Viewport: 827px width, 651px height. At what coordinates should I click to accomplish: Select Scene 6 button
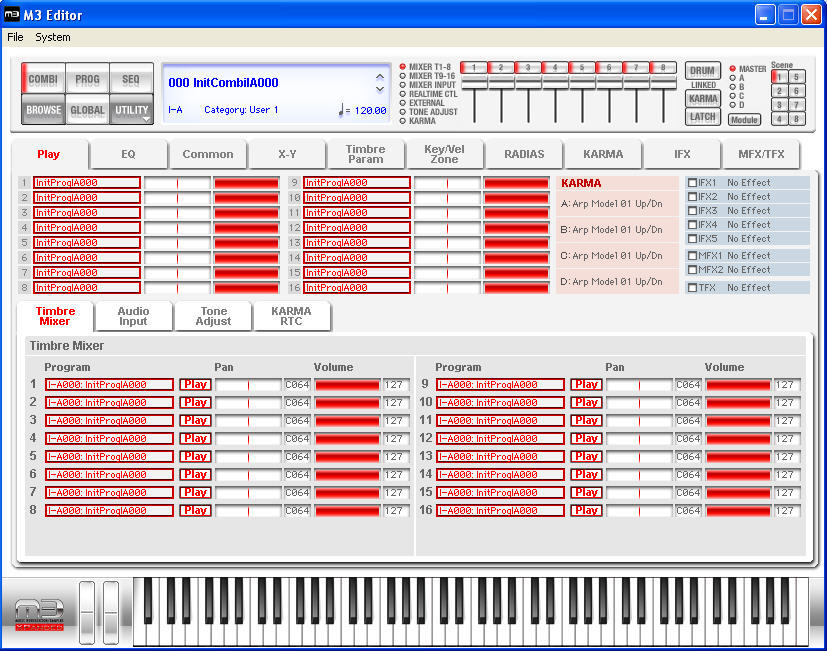796,91
